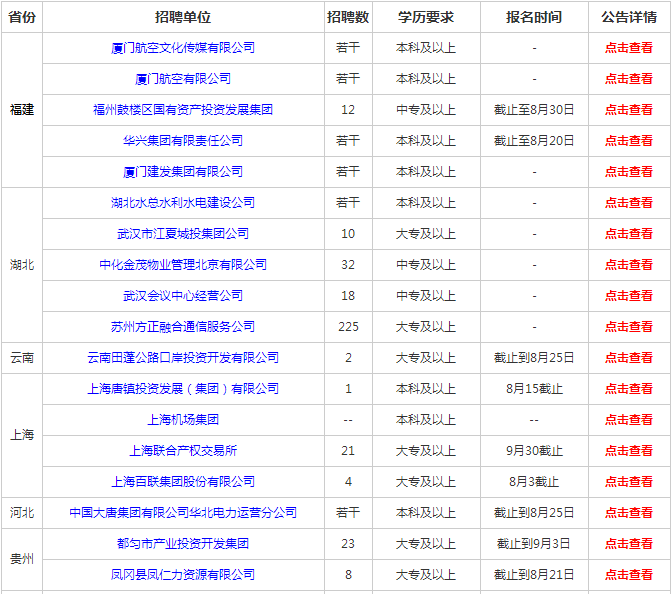Click 点击查看 for 厦门建发集团有限公司
This screenshot has width=672, height=594.
[x=629, y=172]
